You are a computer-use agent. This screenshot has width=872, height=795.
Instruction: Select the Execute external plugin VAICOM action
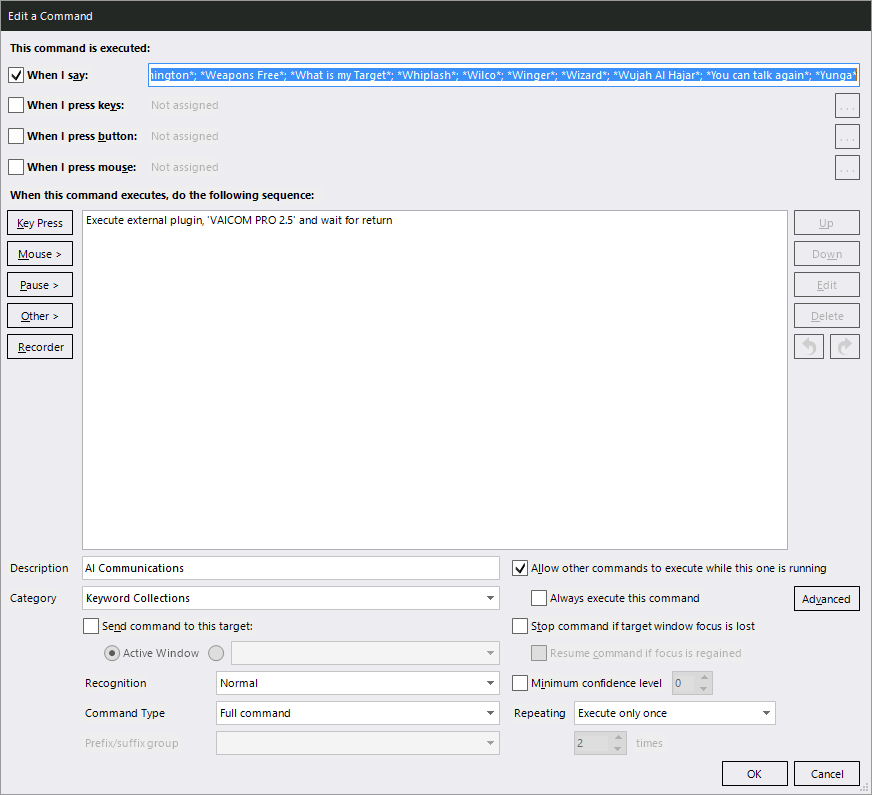(239, 221)
